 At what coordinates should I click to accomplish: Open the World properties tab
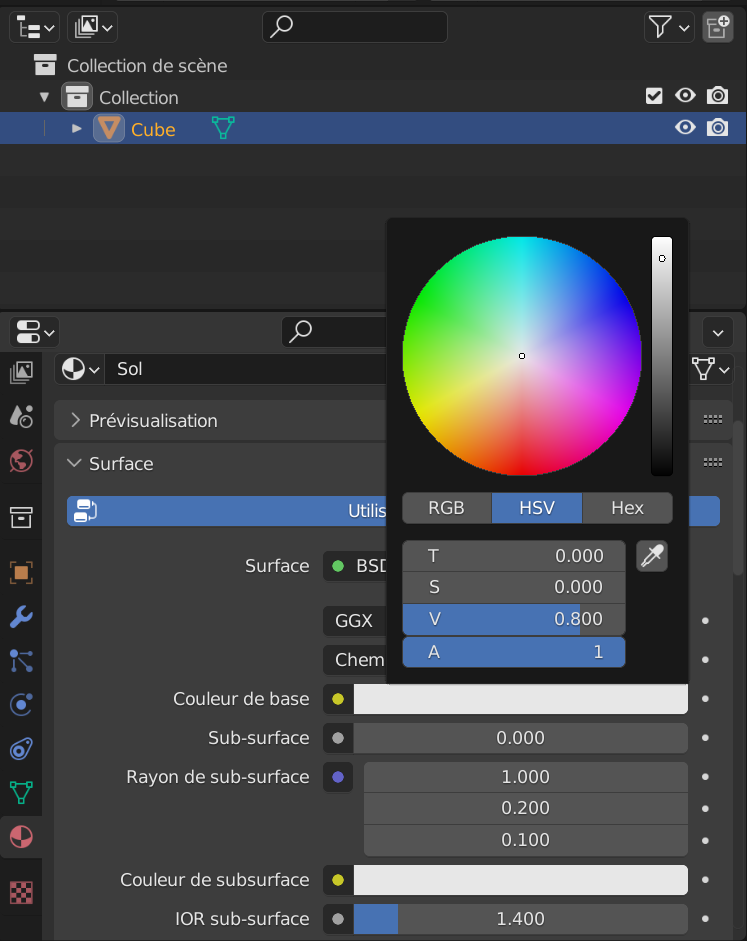click(21, 460)
